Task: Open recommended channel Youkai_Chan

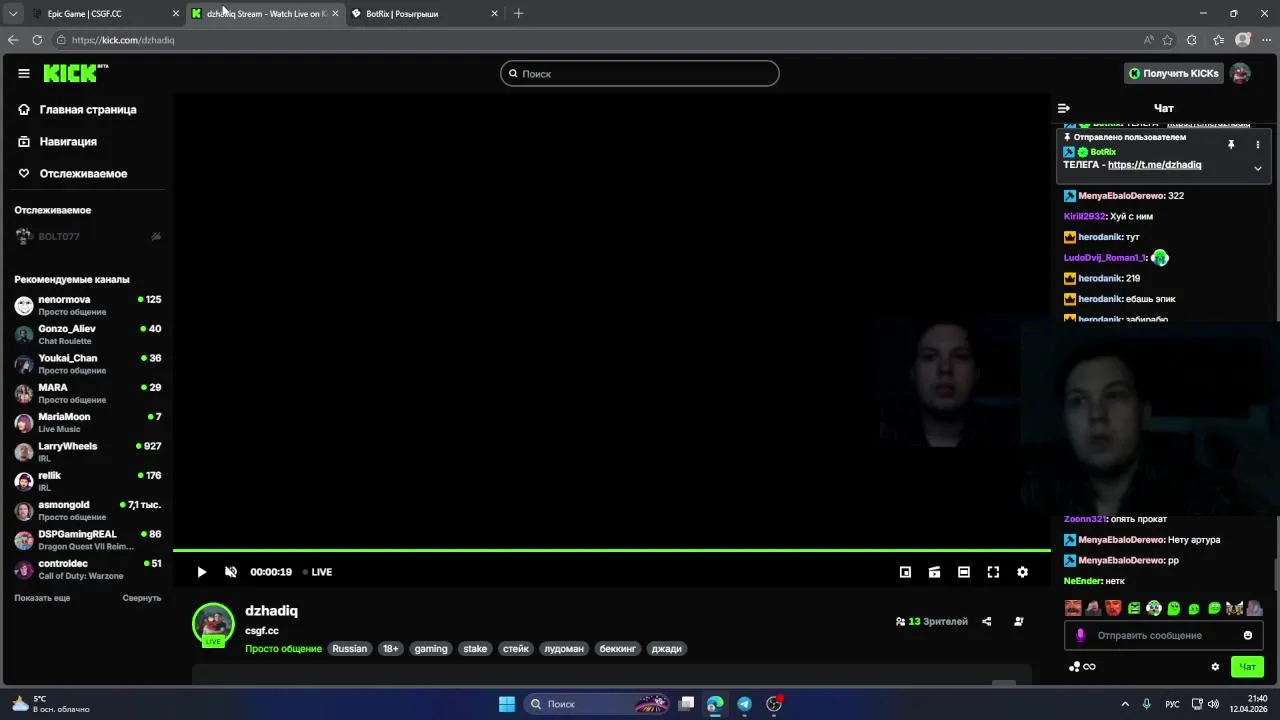Action: (x=88, y=364)
